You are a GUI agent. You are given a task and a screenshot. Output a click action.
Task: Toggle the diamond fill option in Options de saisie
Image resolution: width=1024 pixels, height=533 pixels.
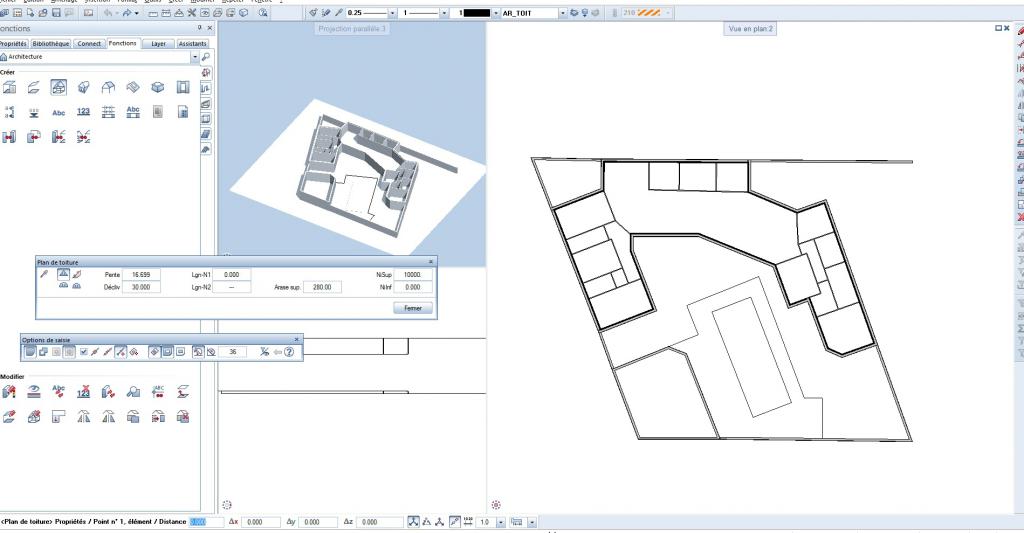(x=154, y=351)
